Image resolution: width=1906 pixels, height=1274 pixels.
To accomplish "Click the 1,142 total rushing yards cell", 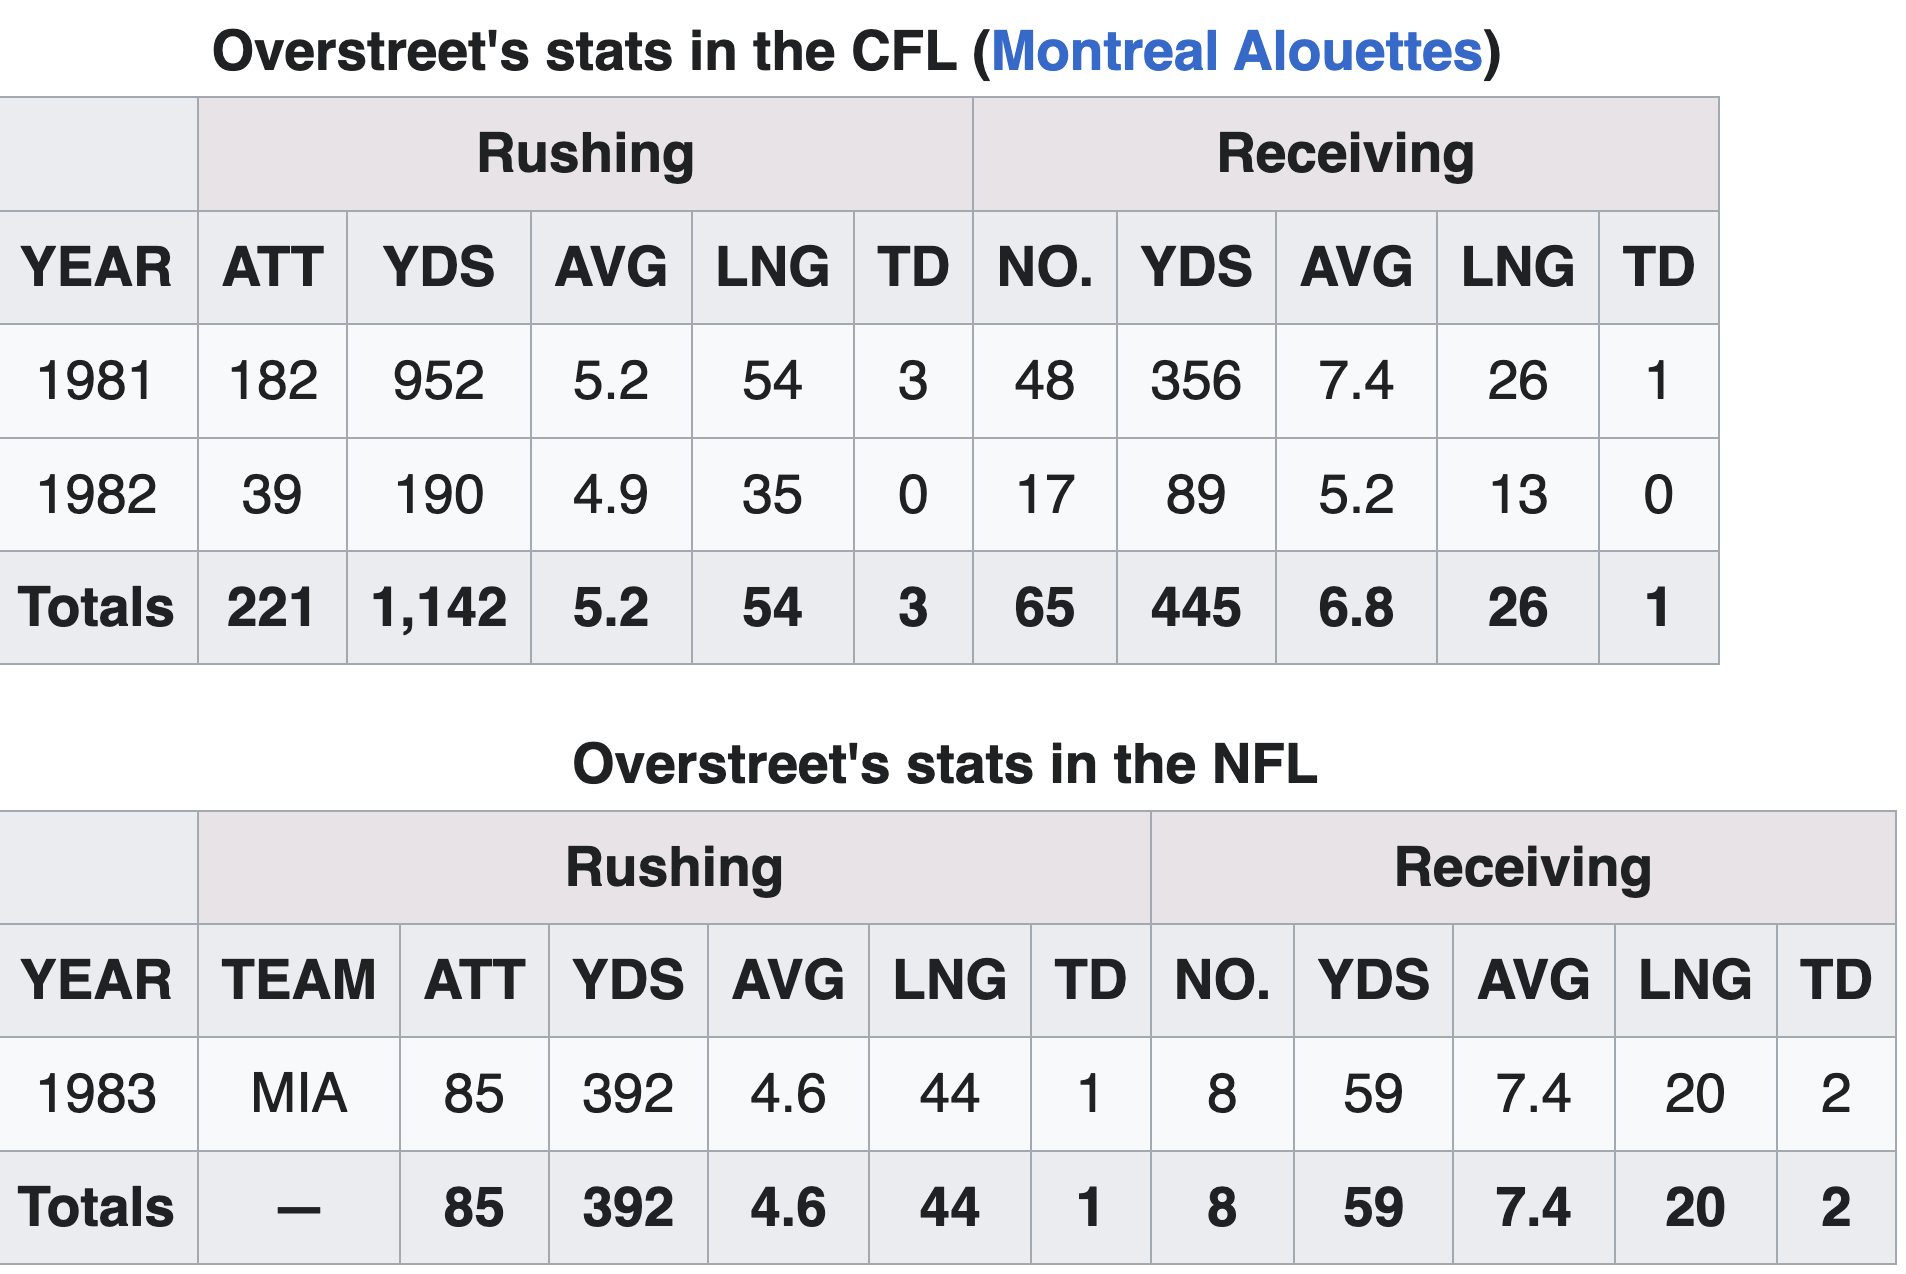I will pos(438,608).
